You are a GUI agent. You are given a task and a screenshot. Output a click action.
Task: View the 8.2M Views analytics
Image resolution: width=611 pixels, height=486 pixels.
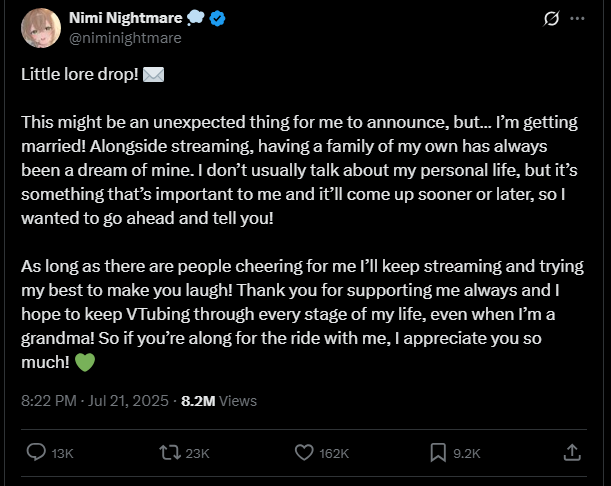pyautogui.click(x=219, y=401)
